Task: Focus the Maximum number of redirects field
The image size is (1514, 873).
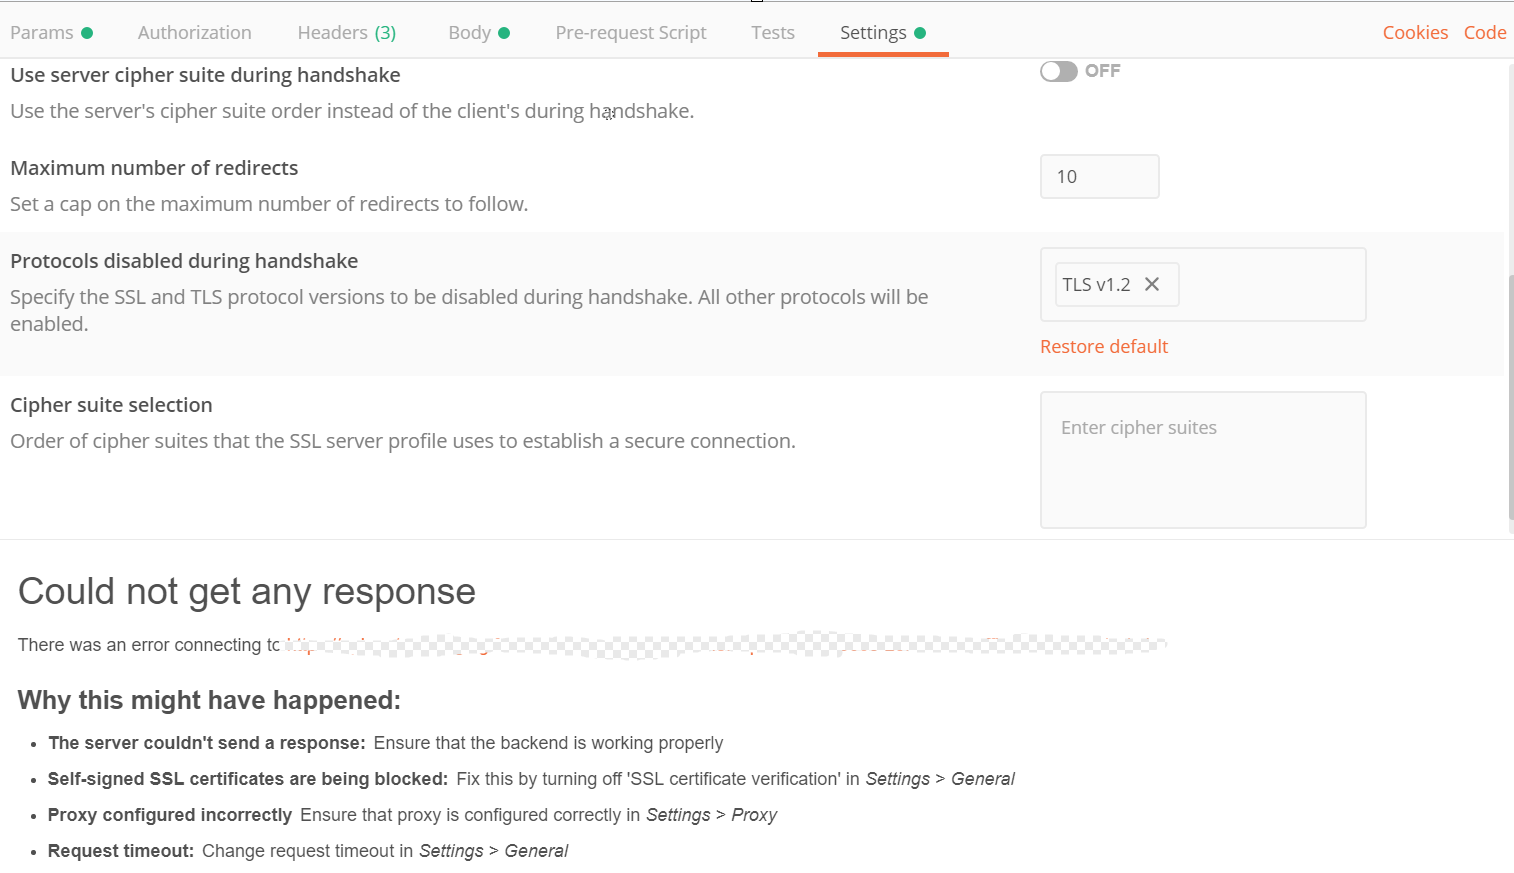Action: [1099, 177]
